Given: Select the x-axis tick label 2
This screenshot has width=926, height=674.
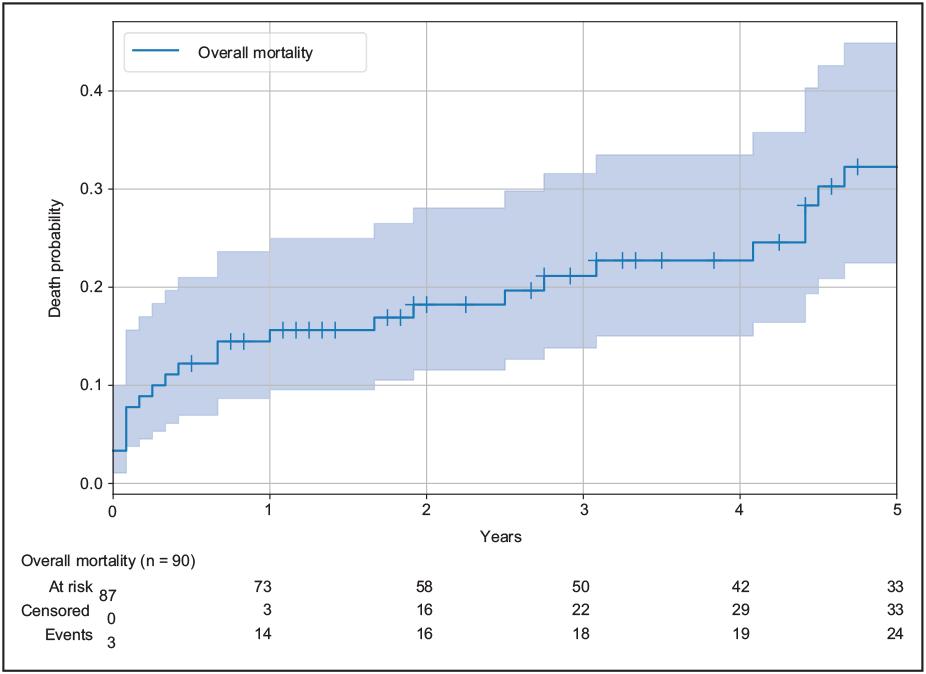Looking at the screenshot, I should 426,510.
